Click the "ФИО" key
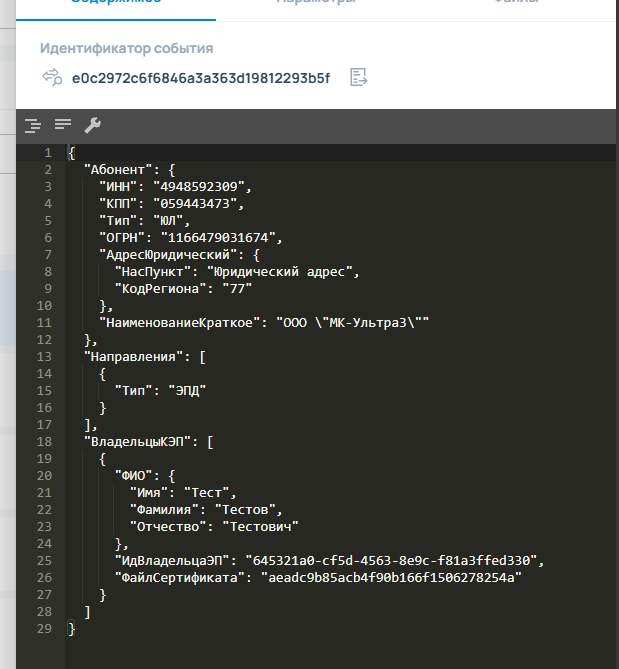Viewport: 619px width, 669px height. coord(134,476)
